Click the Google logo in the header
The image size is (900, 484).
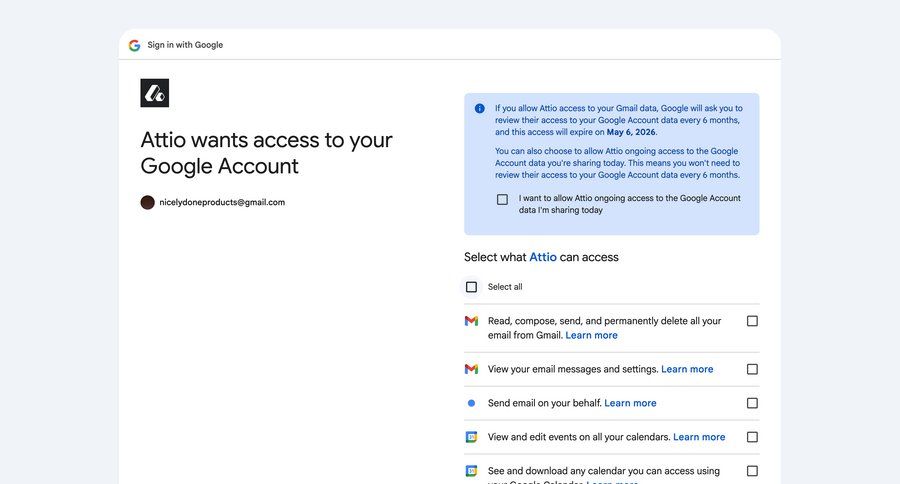pyautogui.click(x=134, y=45)
